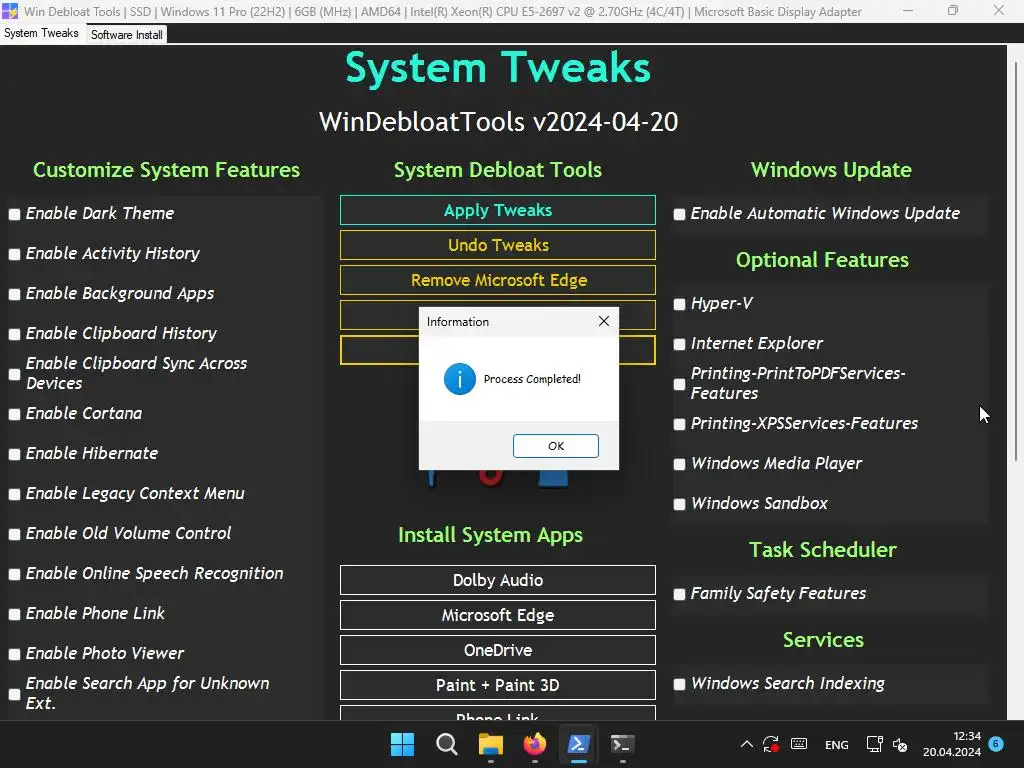
Task: Switch to the System Tweaks tab
Action: click(41, 33)
